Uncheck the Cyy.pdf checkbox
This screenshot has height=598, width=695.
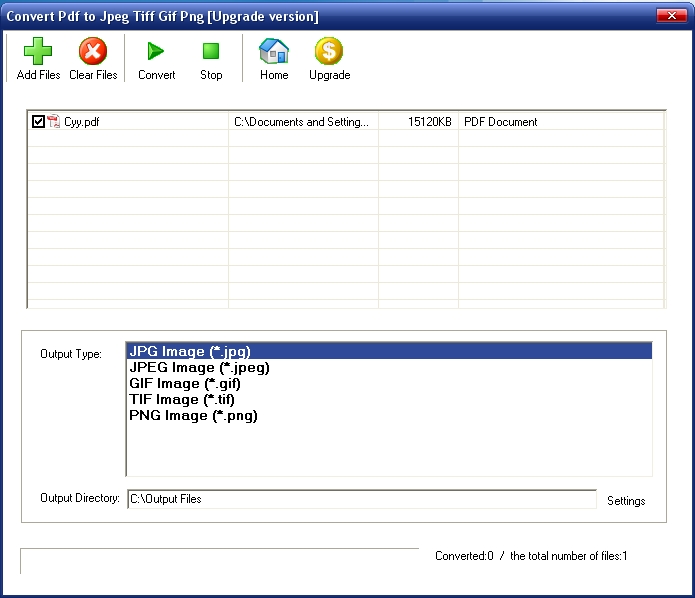38,121
